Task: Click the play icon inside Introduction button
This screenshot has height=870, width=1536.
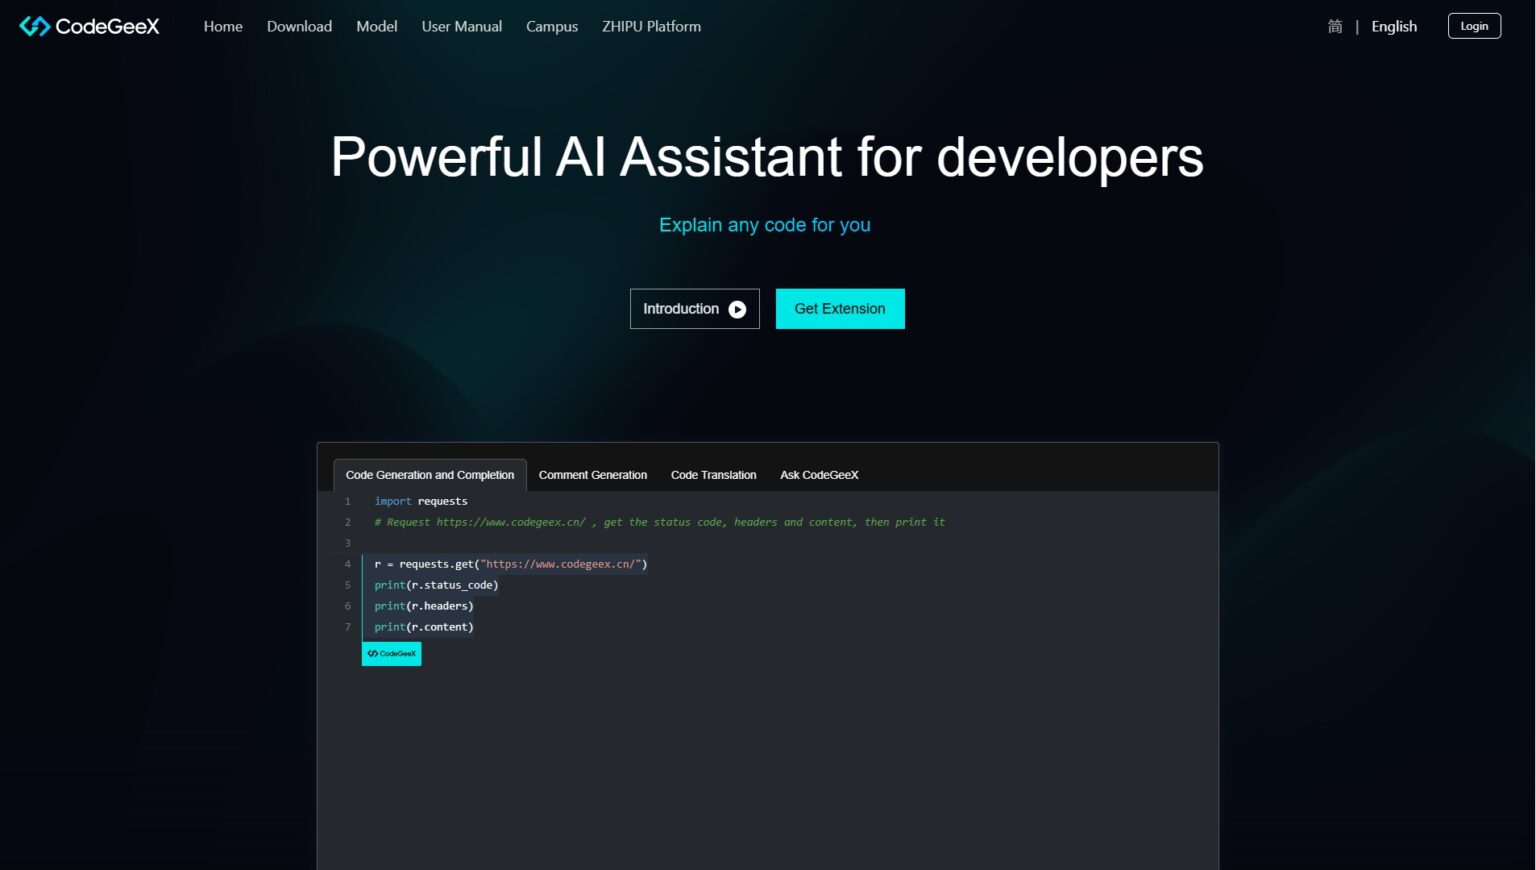Action: point(737,309)
